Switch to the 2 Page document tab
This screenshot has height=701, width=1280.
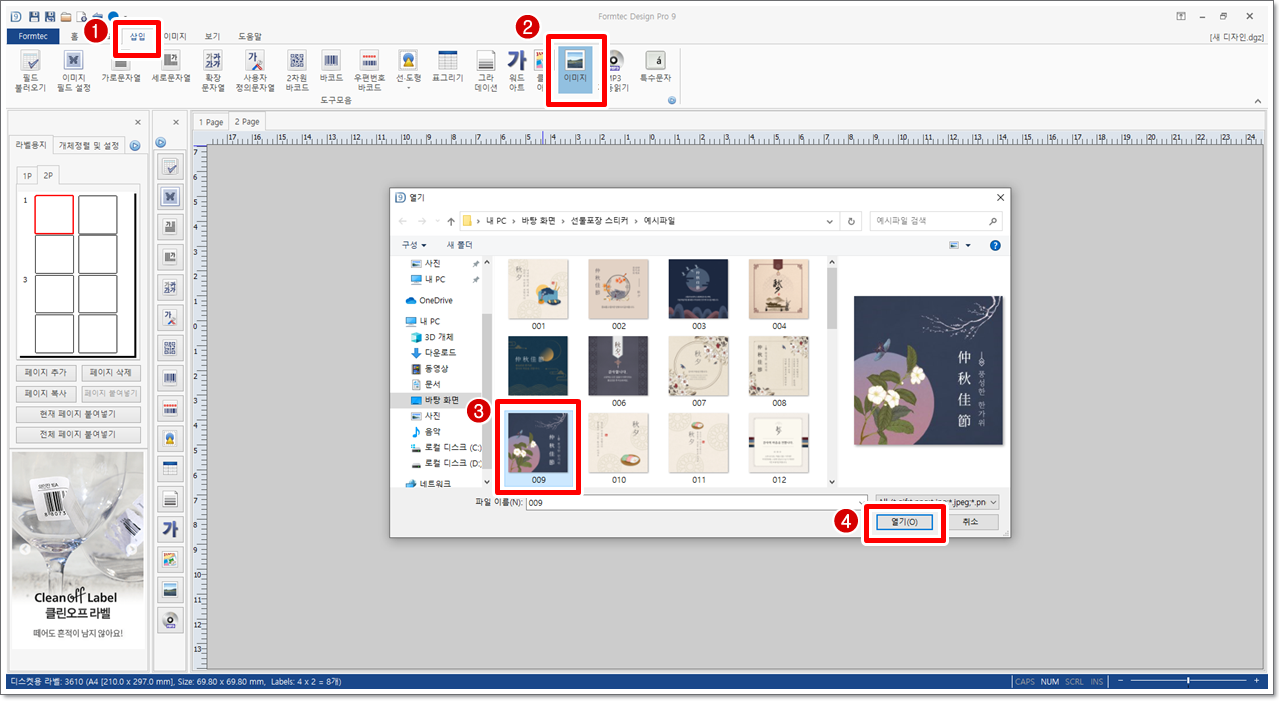(x=246, y=122)
